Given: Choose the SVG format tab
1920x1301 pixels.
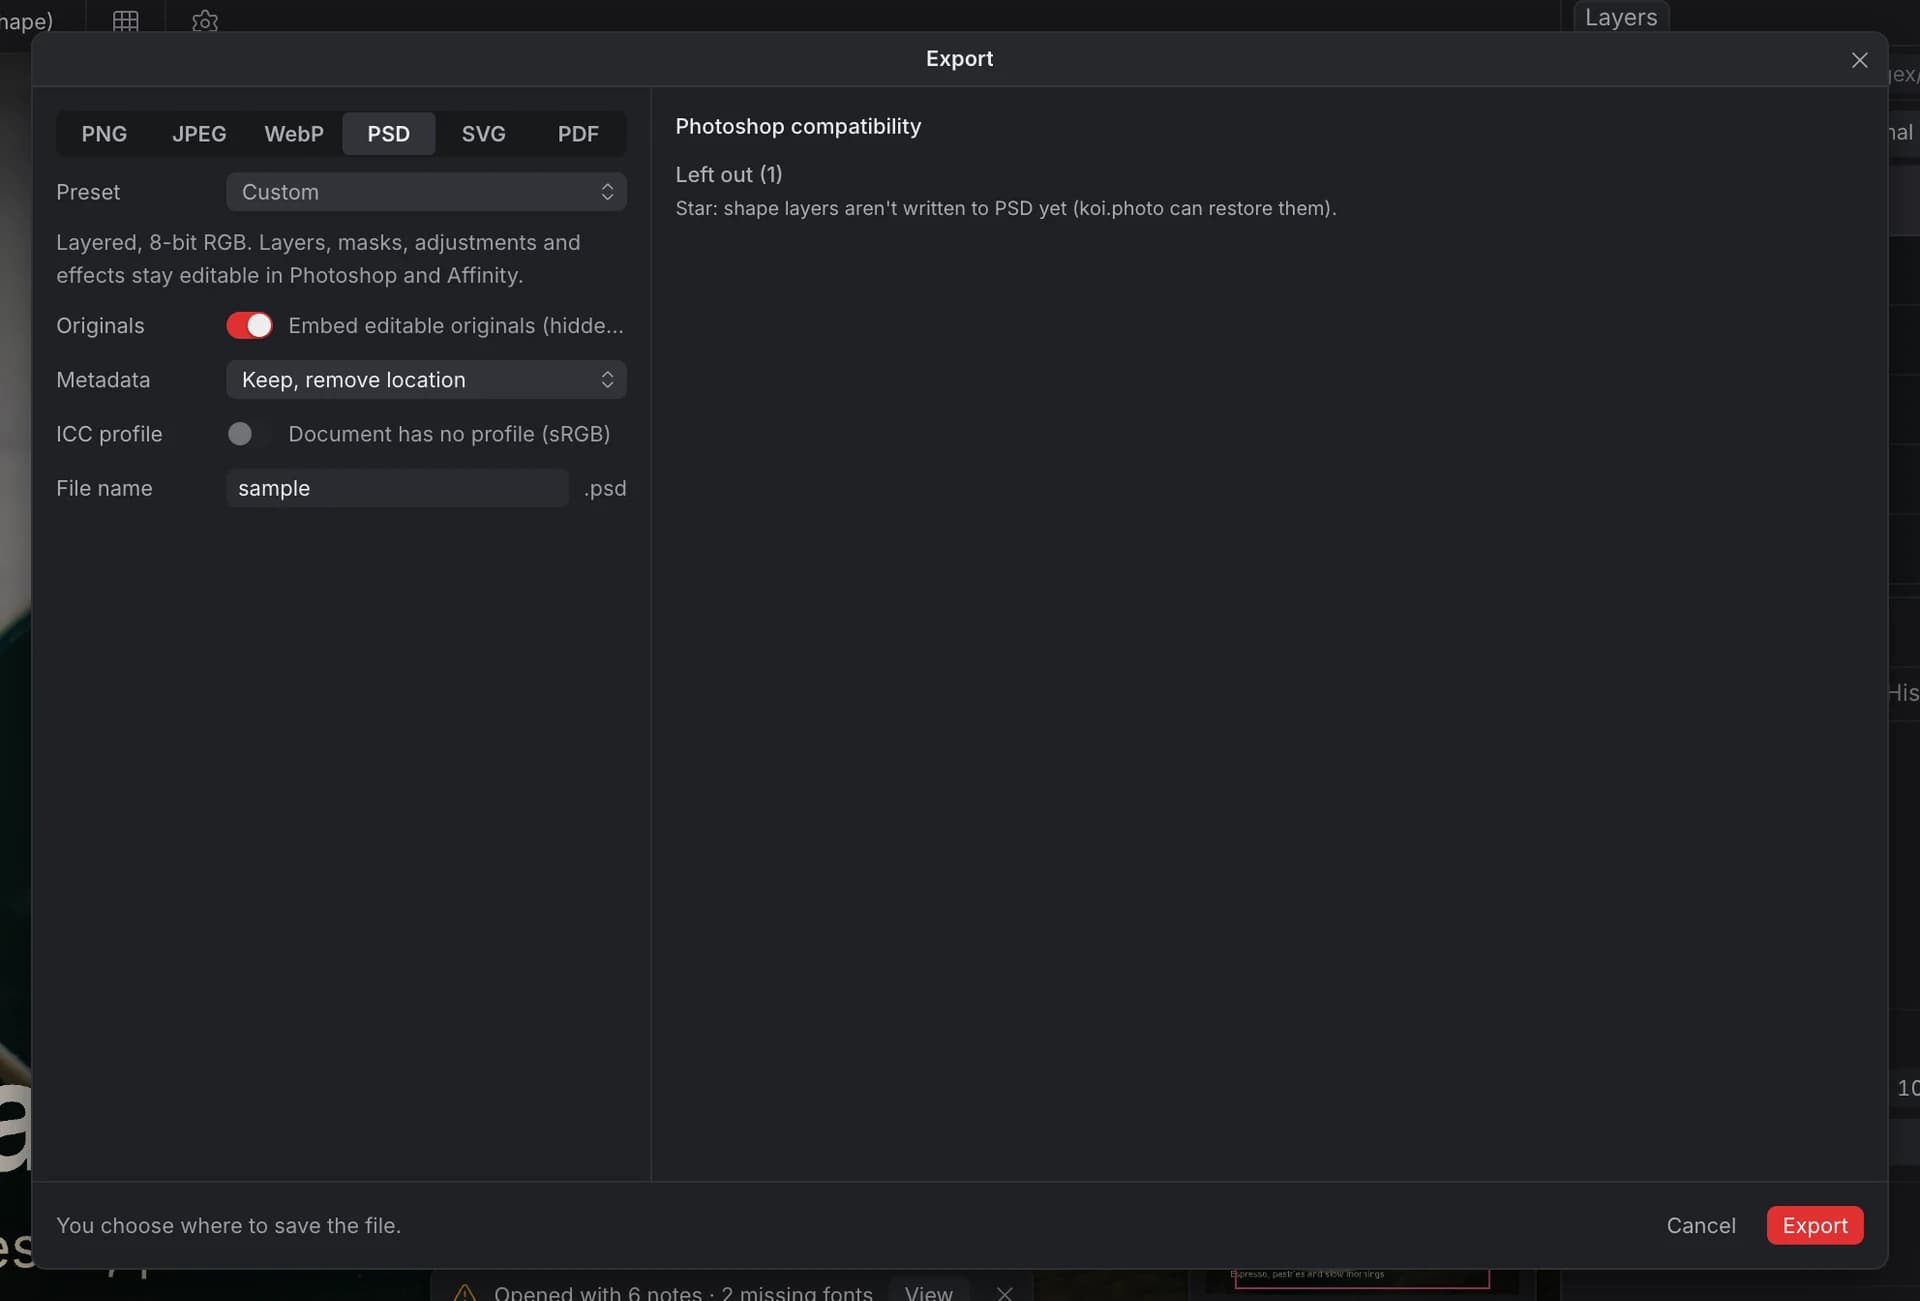Looking at the screenshot, I should coord(483,133).
